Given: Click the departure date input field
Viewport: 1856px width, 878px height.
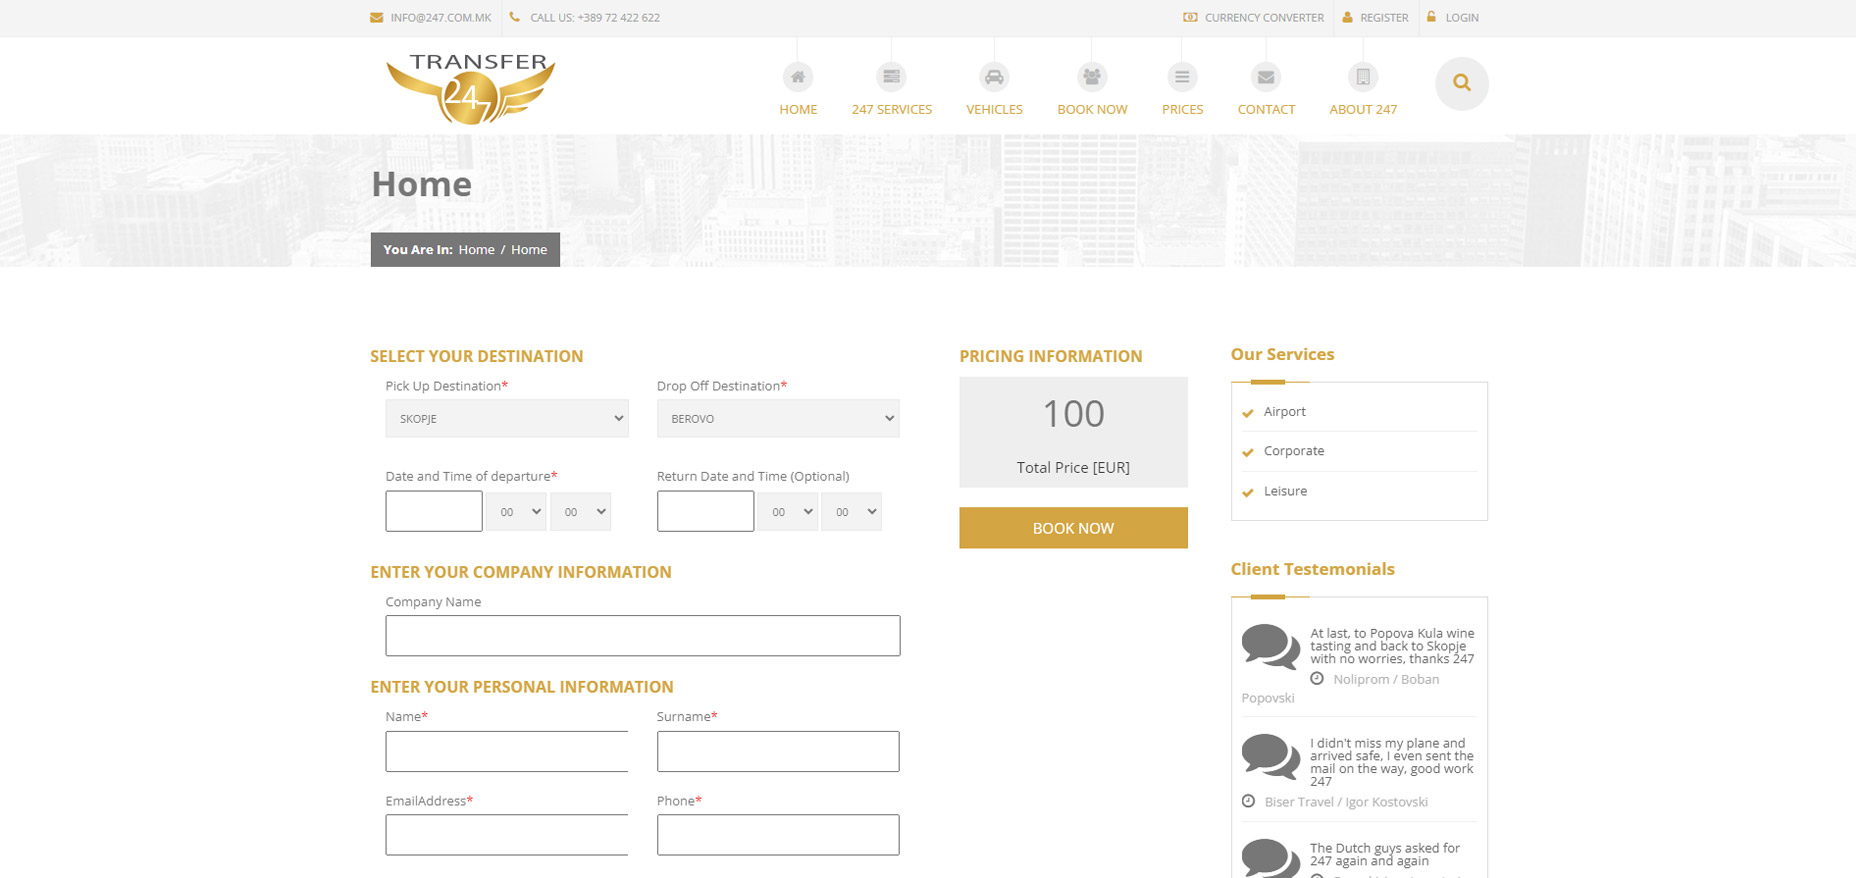Looking at the screenshot, I should tap(434, 511).
